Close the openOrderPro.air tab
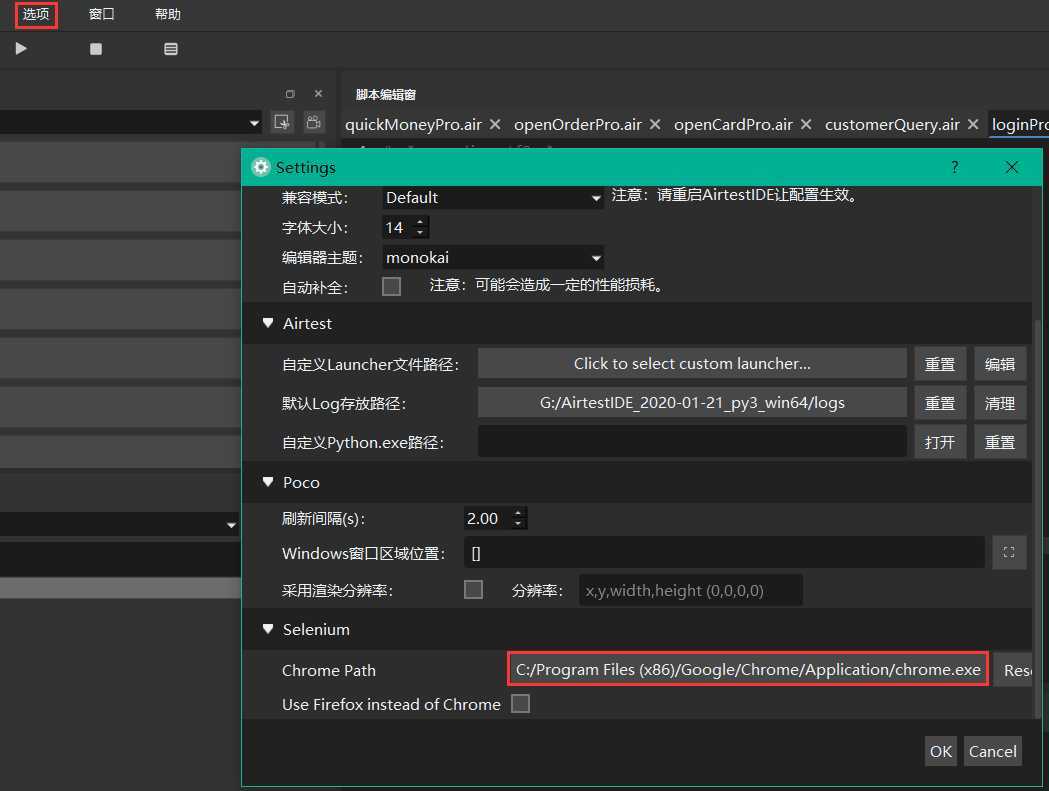This screenshot has width=1049, height=791. [655, 124]
